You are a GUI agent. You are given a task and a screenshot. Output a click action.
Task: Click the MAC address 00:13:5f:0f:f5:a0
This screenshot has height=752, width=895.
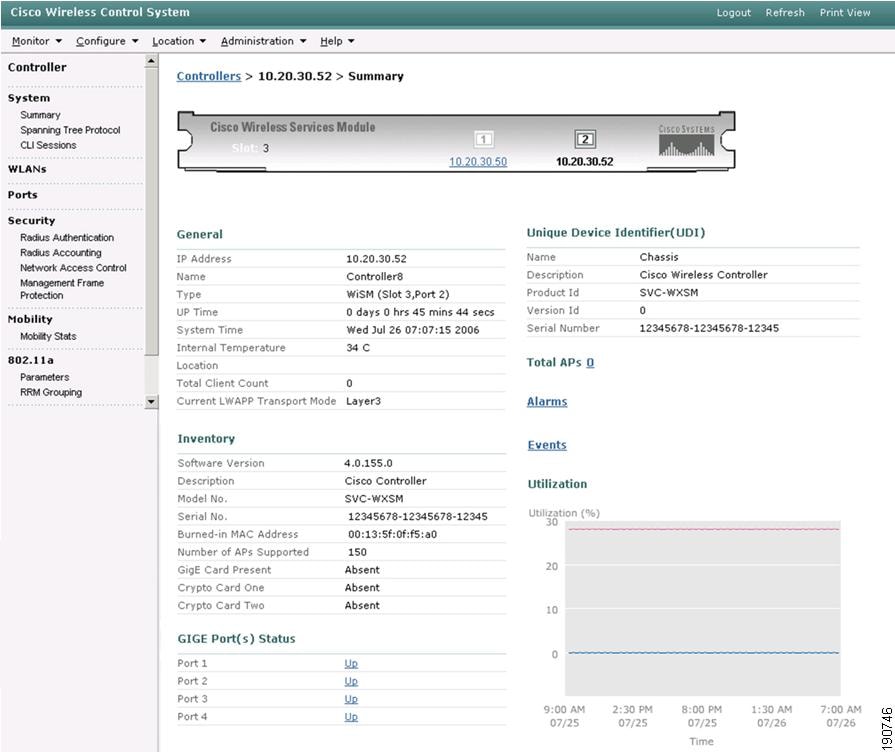(x=392, y=534)
